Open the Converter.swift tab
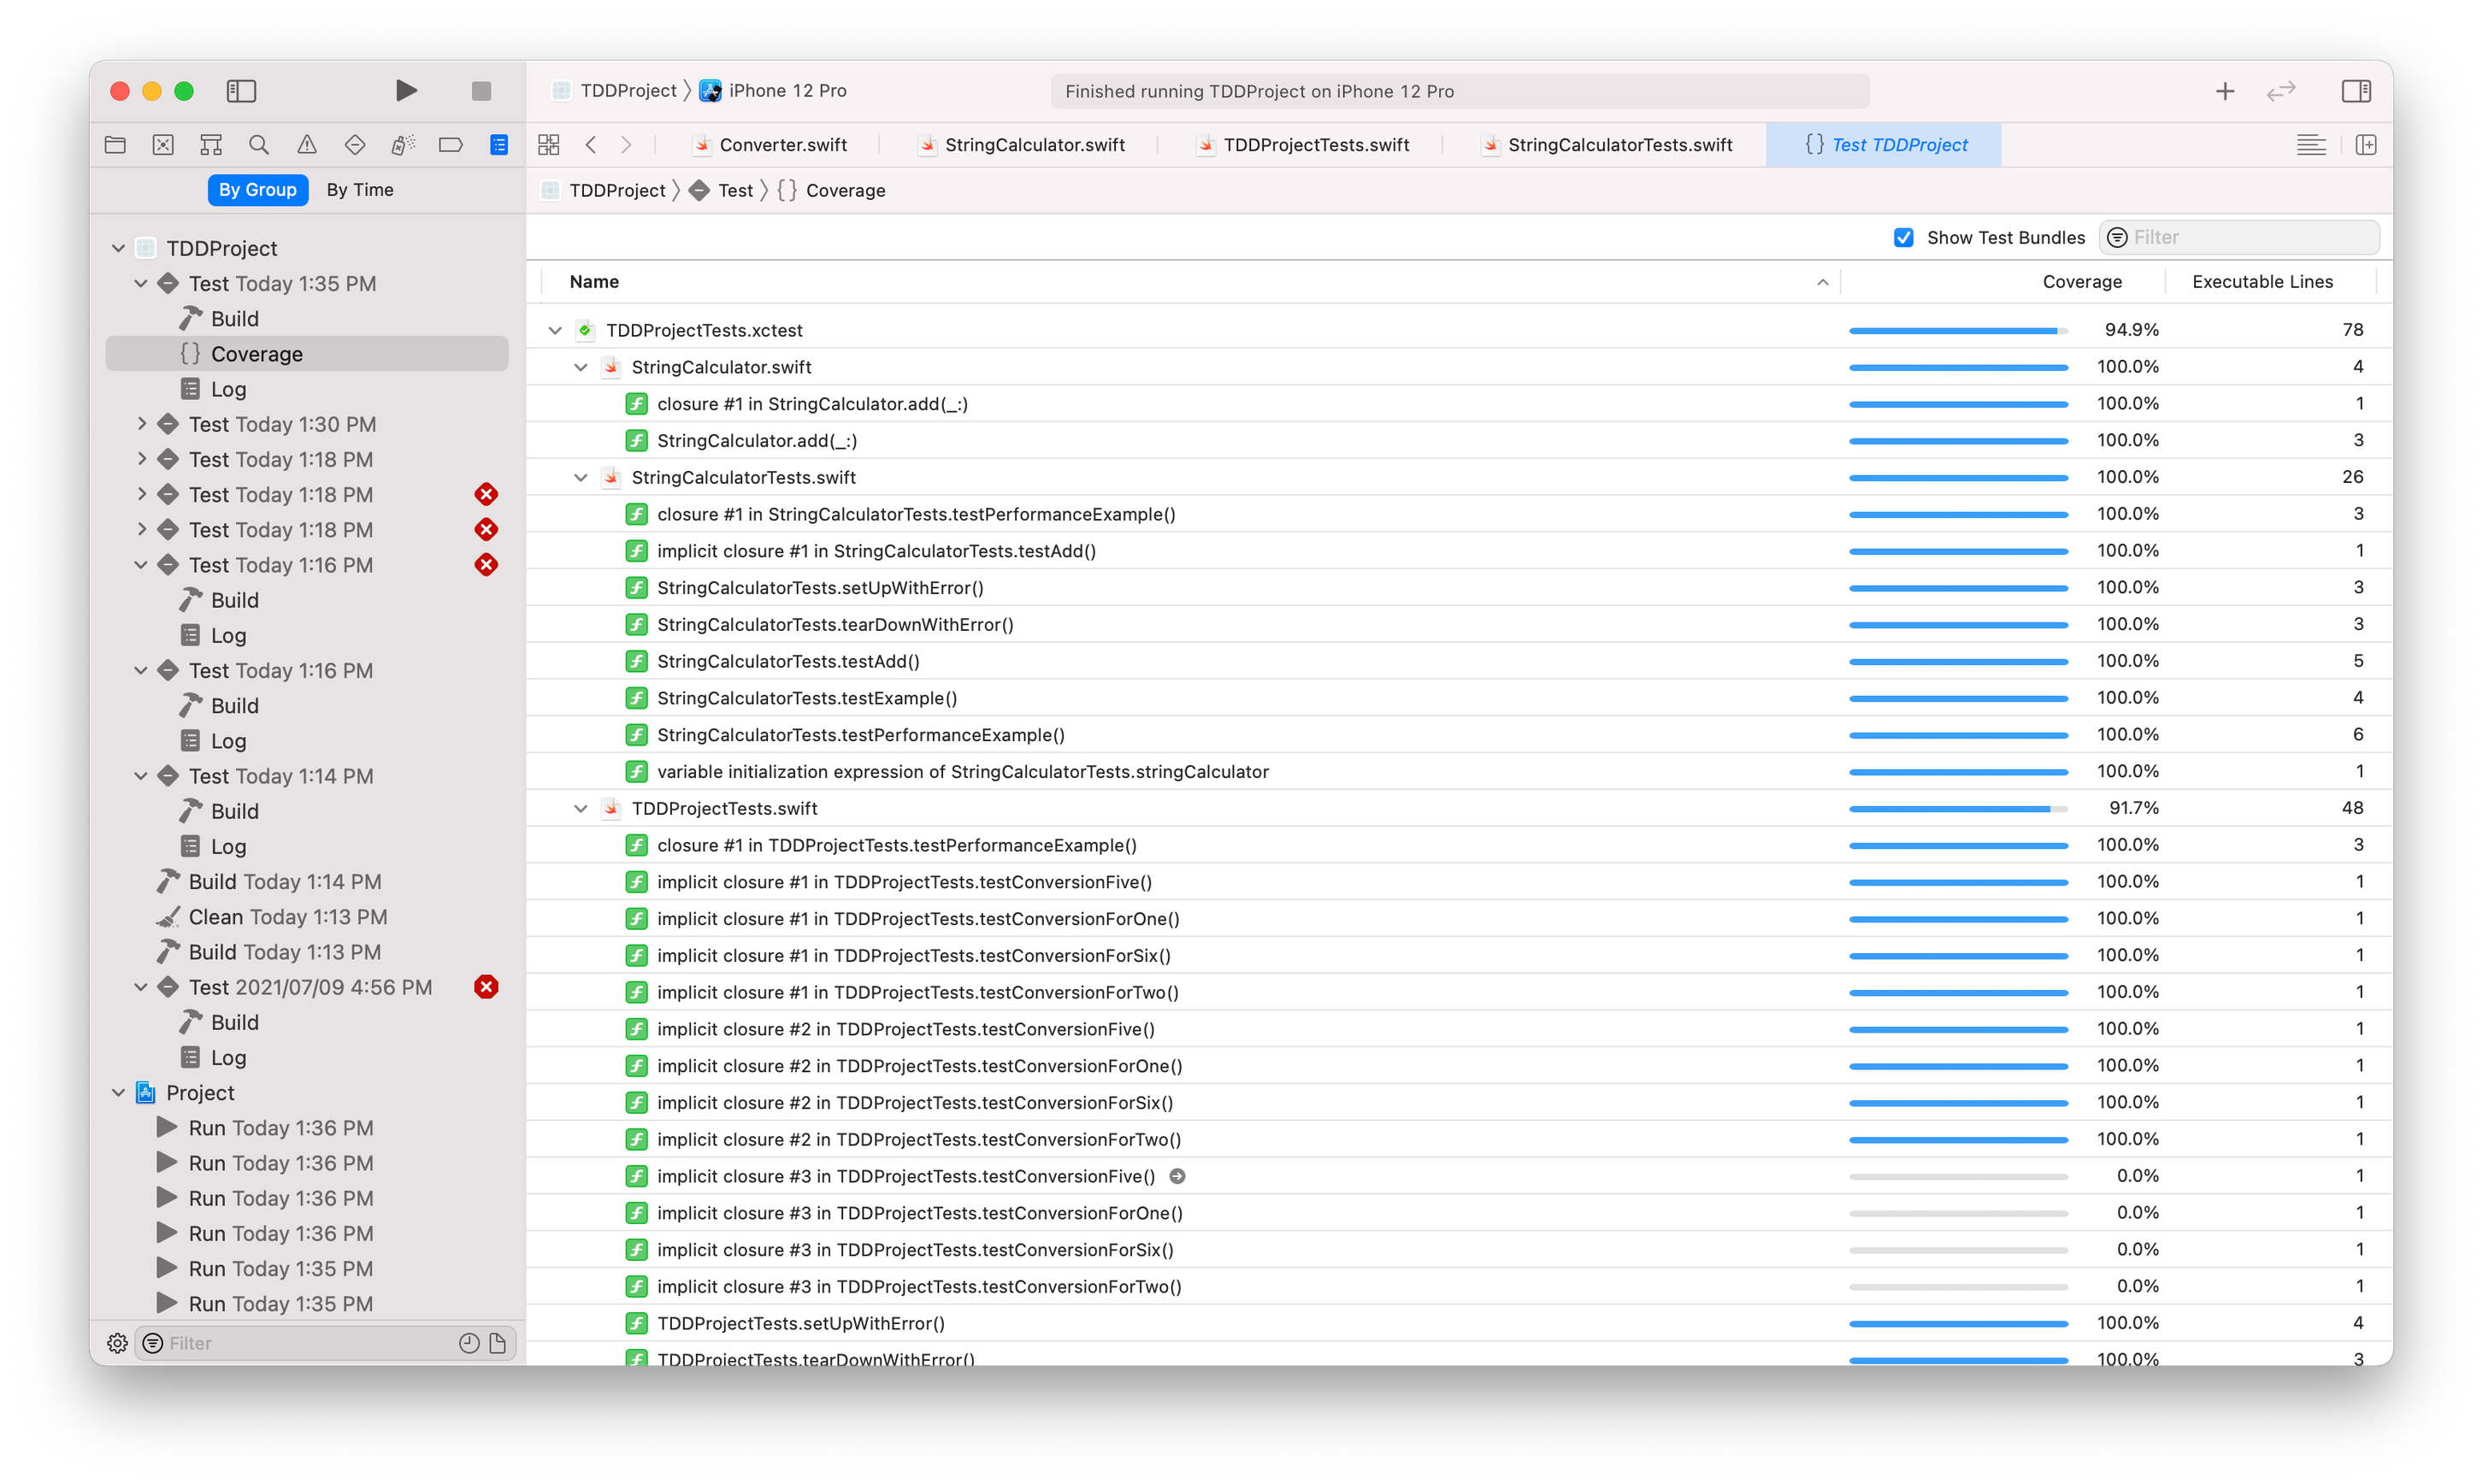 [x=782, y=145]
